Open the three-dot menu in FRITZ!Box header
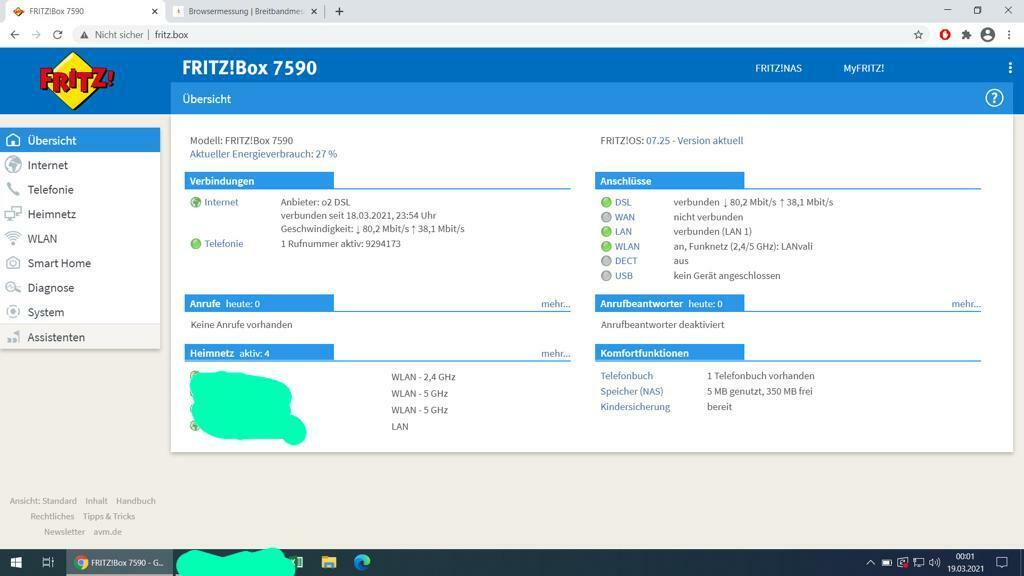1024x576 pixels. [1010, 68]
